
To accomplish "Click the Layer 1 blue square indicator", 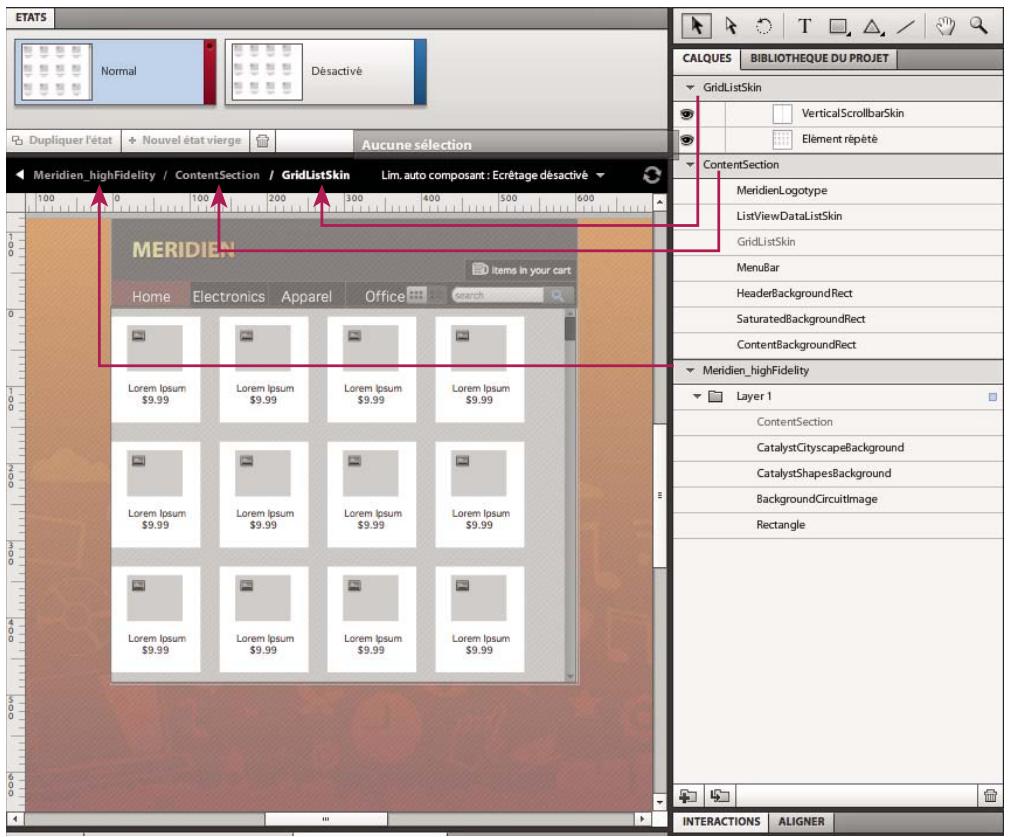I will pos(993,397).
